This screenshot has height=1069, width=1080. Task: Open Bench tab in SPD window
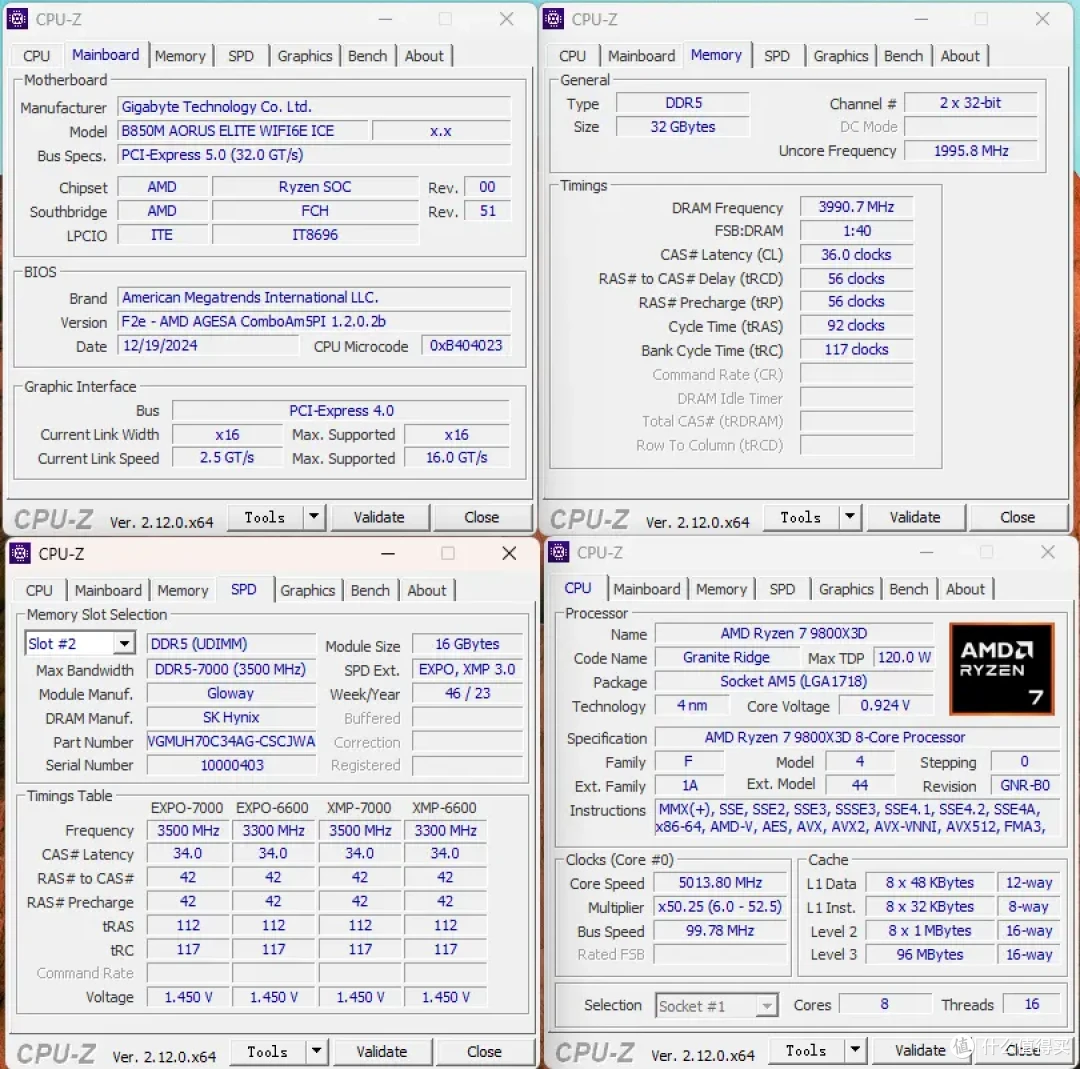click(x=370, y=590)
